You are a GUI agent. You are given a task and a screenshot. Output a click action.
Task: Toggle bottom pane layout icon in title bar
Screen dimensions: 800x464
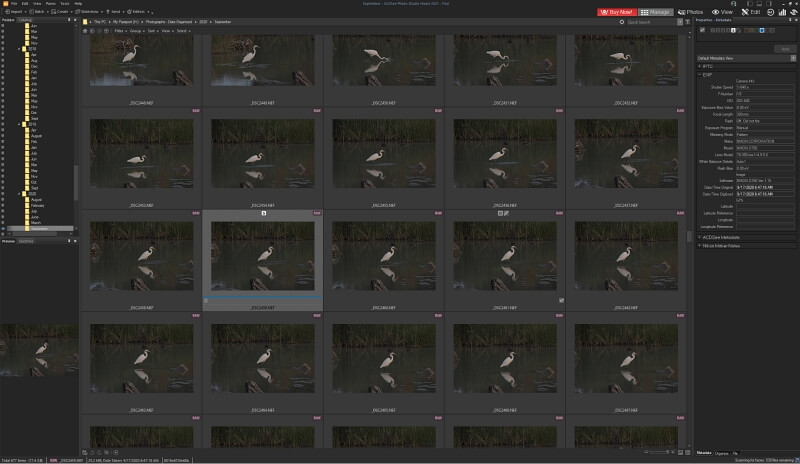point(759,4)
